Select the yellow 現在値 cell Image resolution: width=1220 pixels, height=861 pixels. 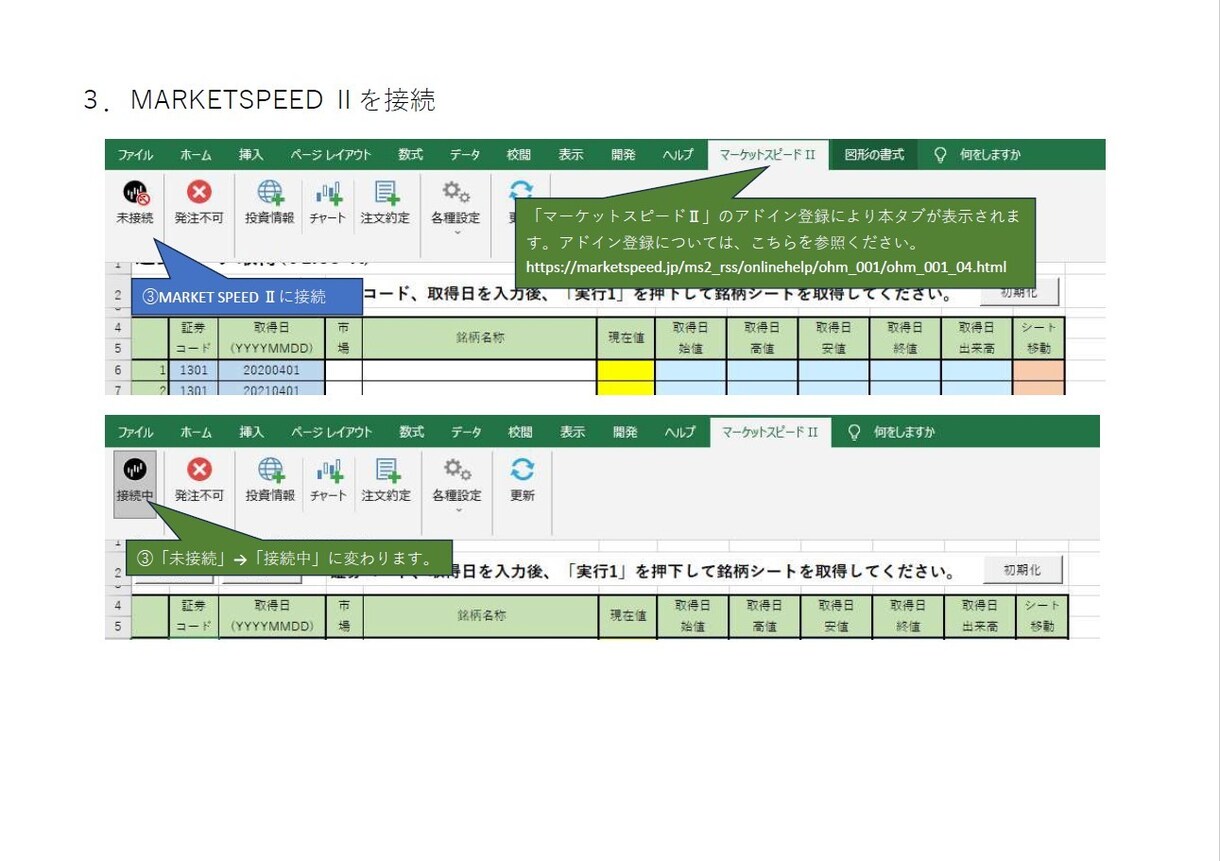pyautogui.click(x=626, y=369)
